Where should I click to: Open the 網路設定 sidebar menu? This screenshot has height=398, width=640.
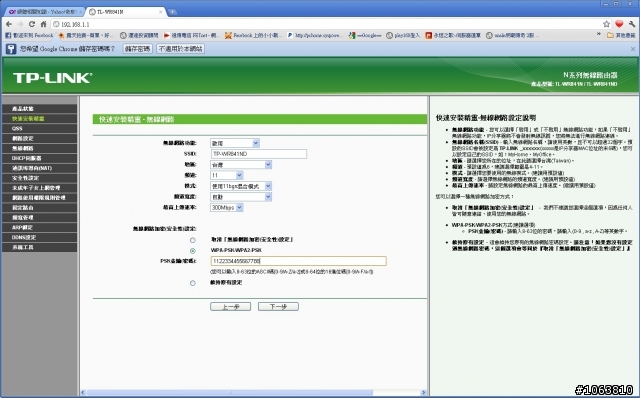click(x=39, y=138)
